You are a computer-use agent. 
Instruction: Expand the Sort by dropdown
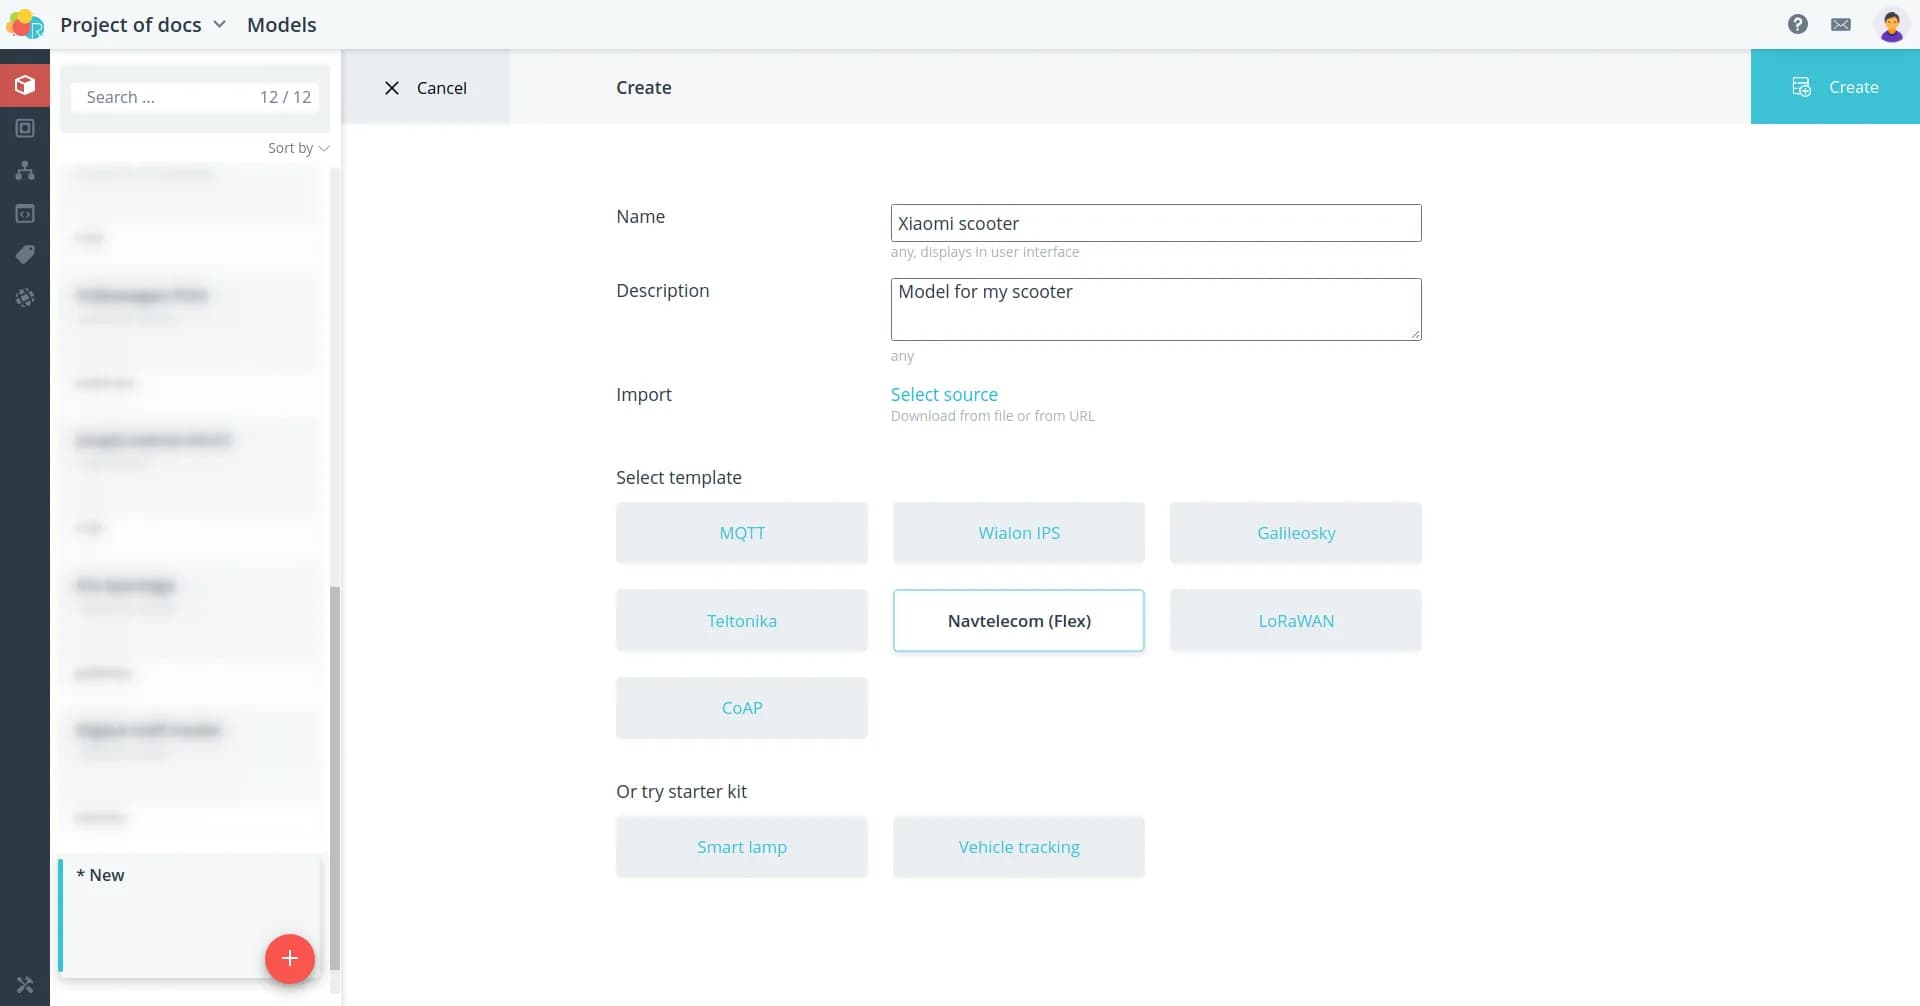point(298,148)
